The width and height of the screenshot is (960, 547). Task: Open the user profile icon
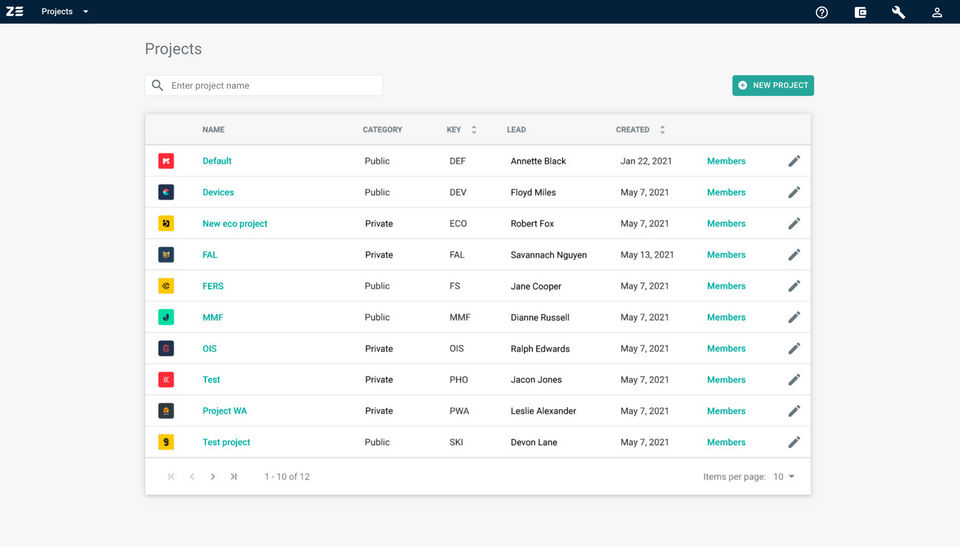[x=937, y=12]
